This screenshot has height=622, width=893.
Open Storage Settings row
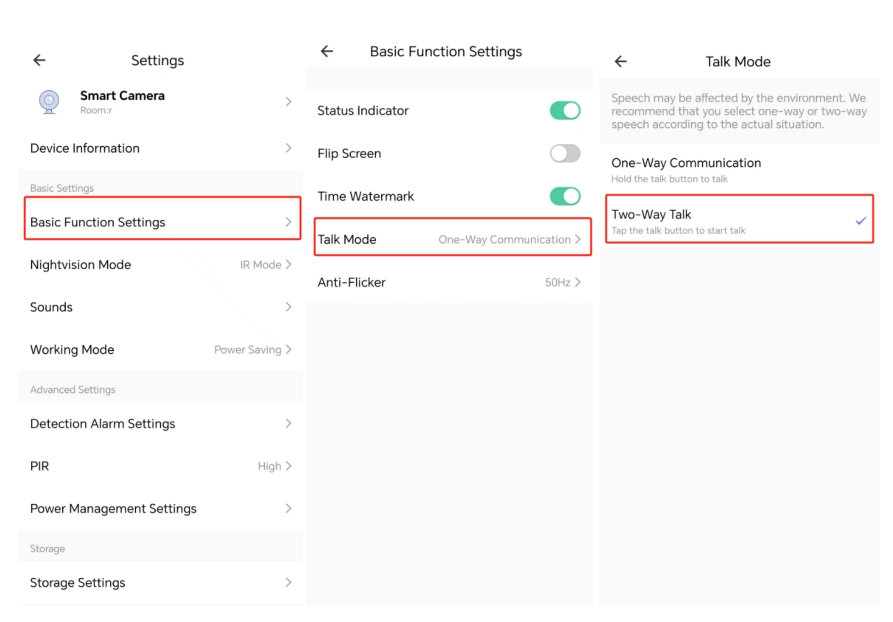click(160, 583)
